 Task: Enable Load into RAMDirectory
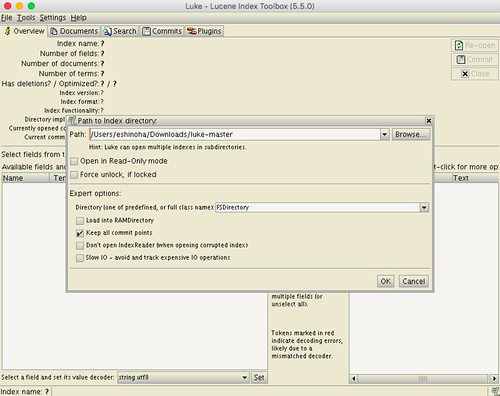pos(80,221)
